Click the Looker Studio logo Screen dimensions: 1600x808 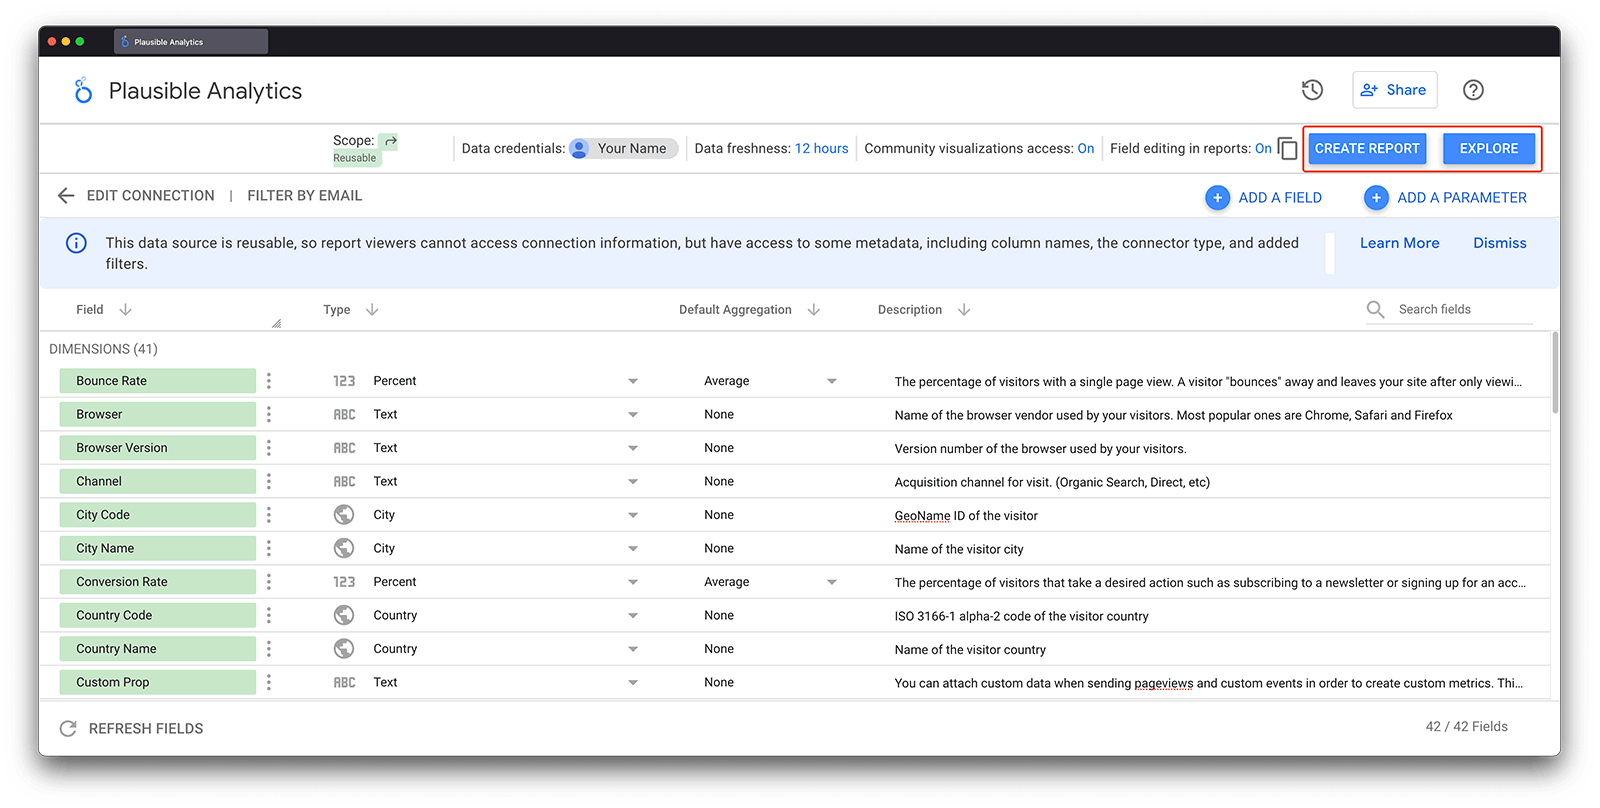83,91
